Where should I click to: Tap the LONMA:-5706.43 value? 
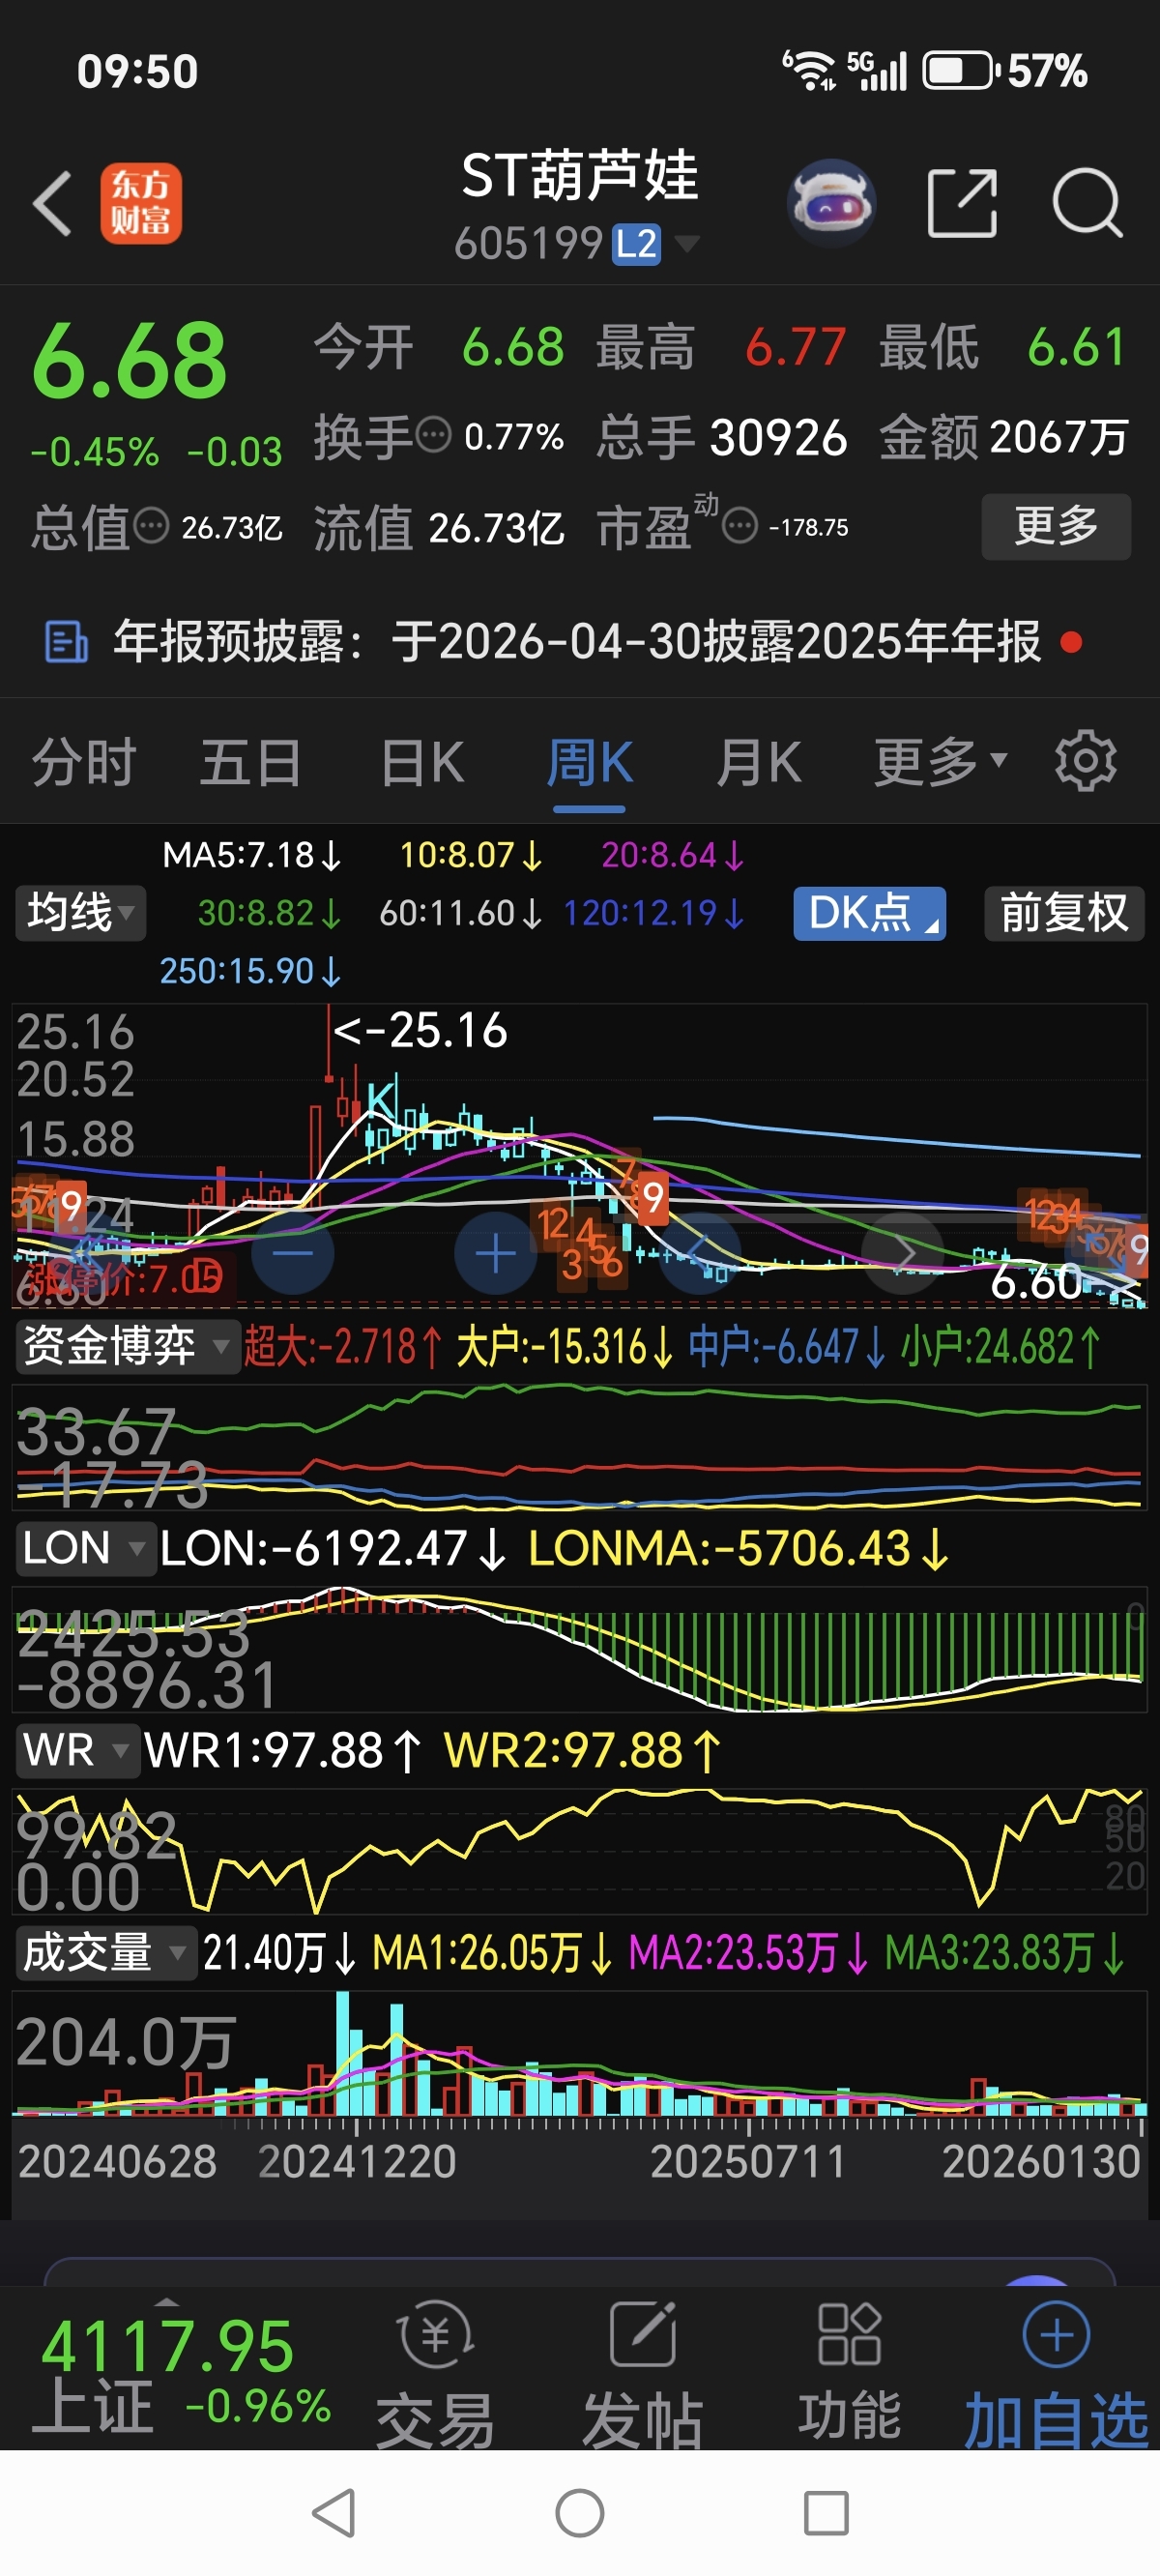tap(739, 1548)
